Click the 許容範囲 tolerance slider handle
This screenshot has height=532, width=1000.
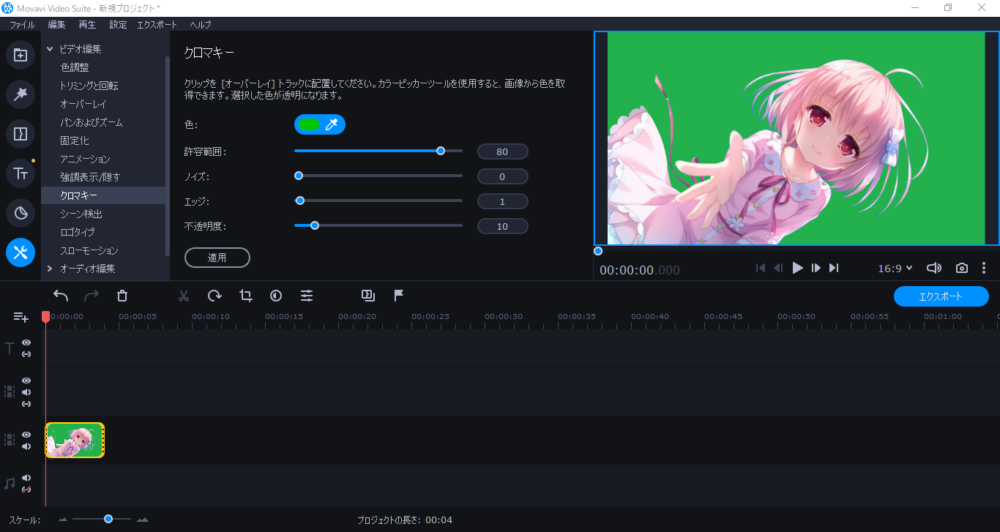441,151
